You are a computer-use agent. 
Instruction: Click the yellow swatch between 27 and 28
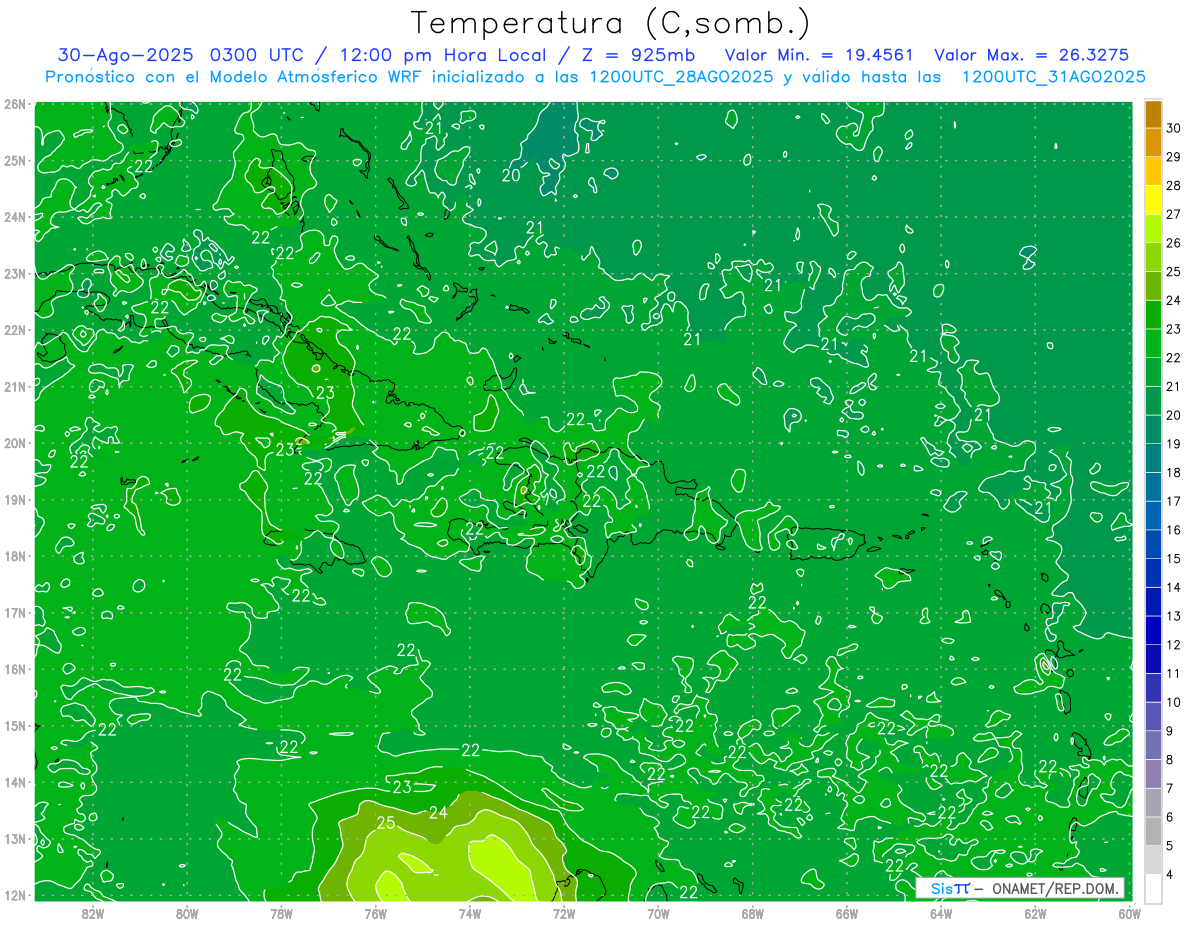pyautogui.click(x=1153, y=199)
